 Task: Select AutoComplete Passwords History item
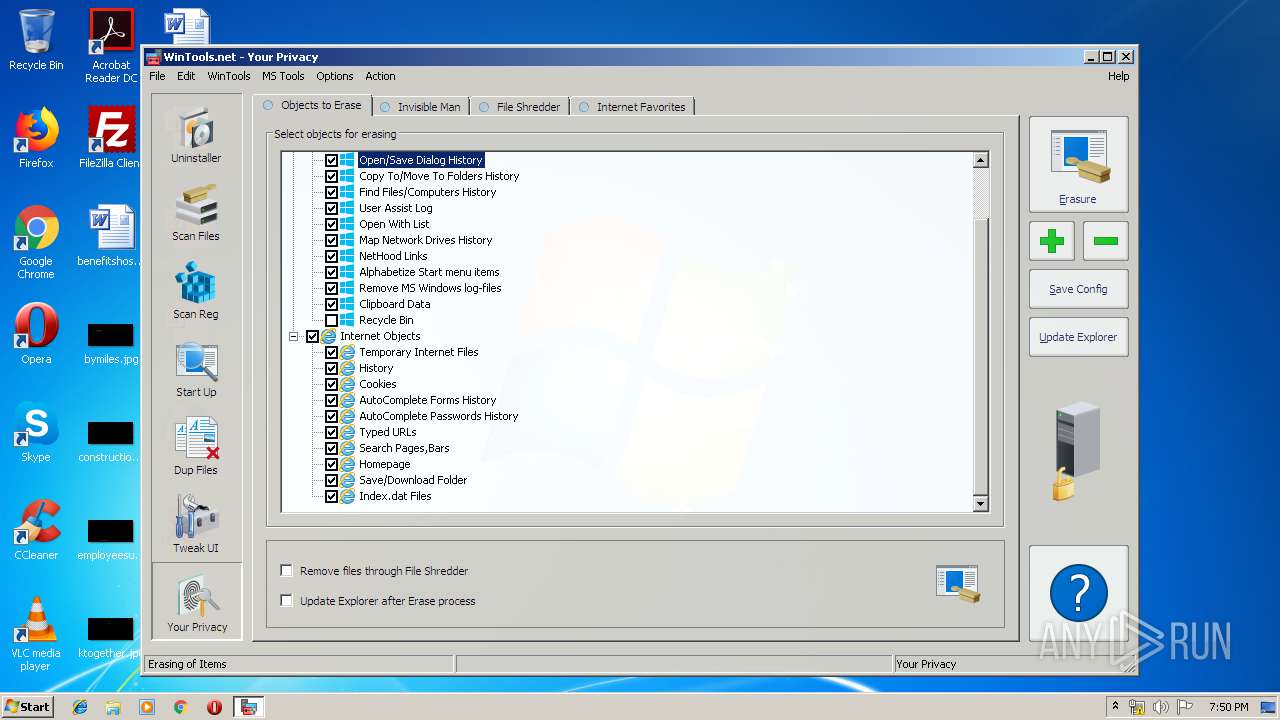click(439, 416)
